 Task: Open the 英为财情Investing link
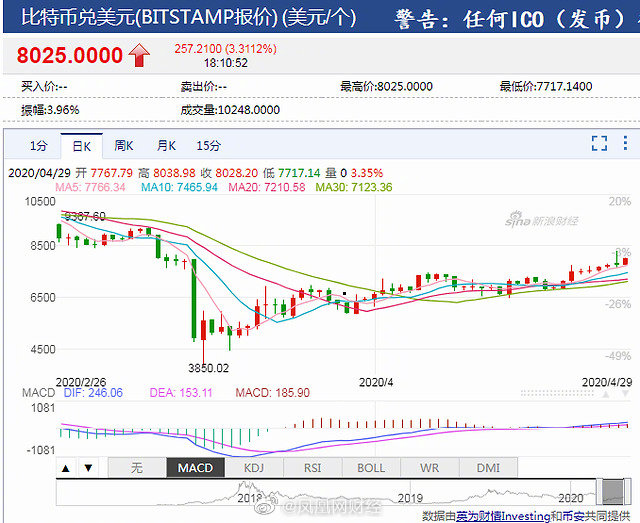click(503, 516)
